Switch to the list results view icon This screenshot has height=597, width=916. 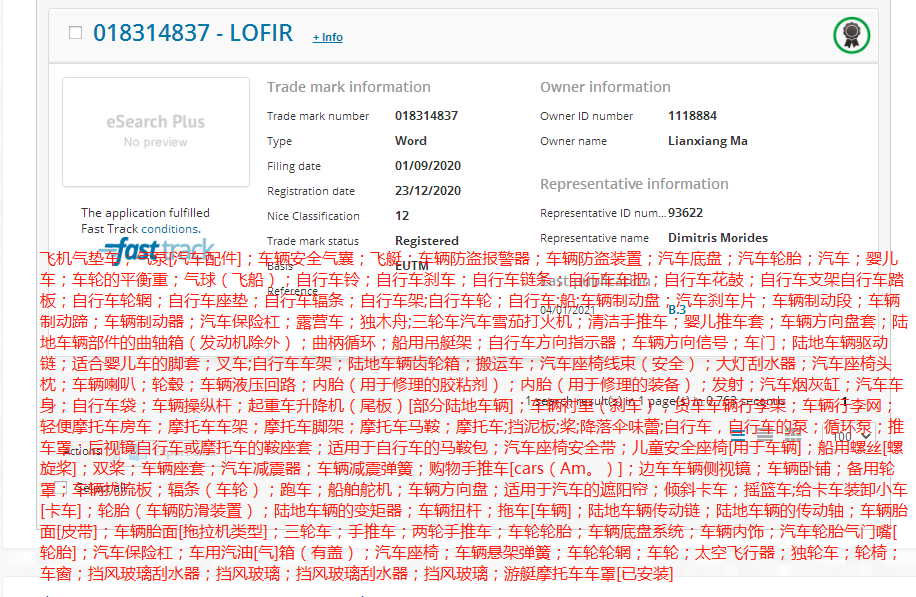pyautogui.click(x=765, y=434)
